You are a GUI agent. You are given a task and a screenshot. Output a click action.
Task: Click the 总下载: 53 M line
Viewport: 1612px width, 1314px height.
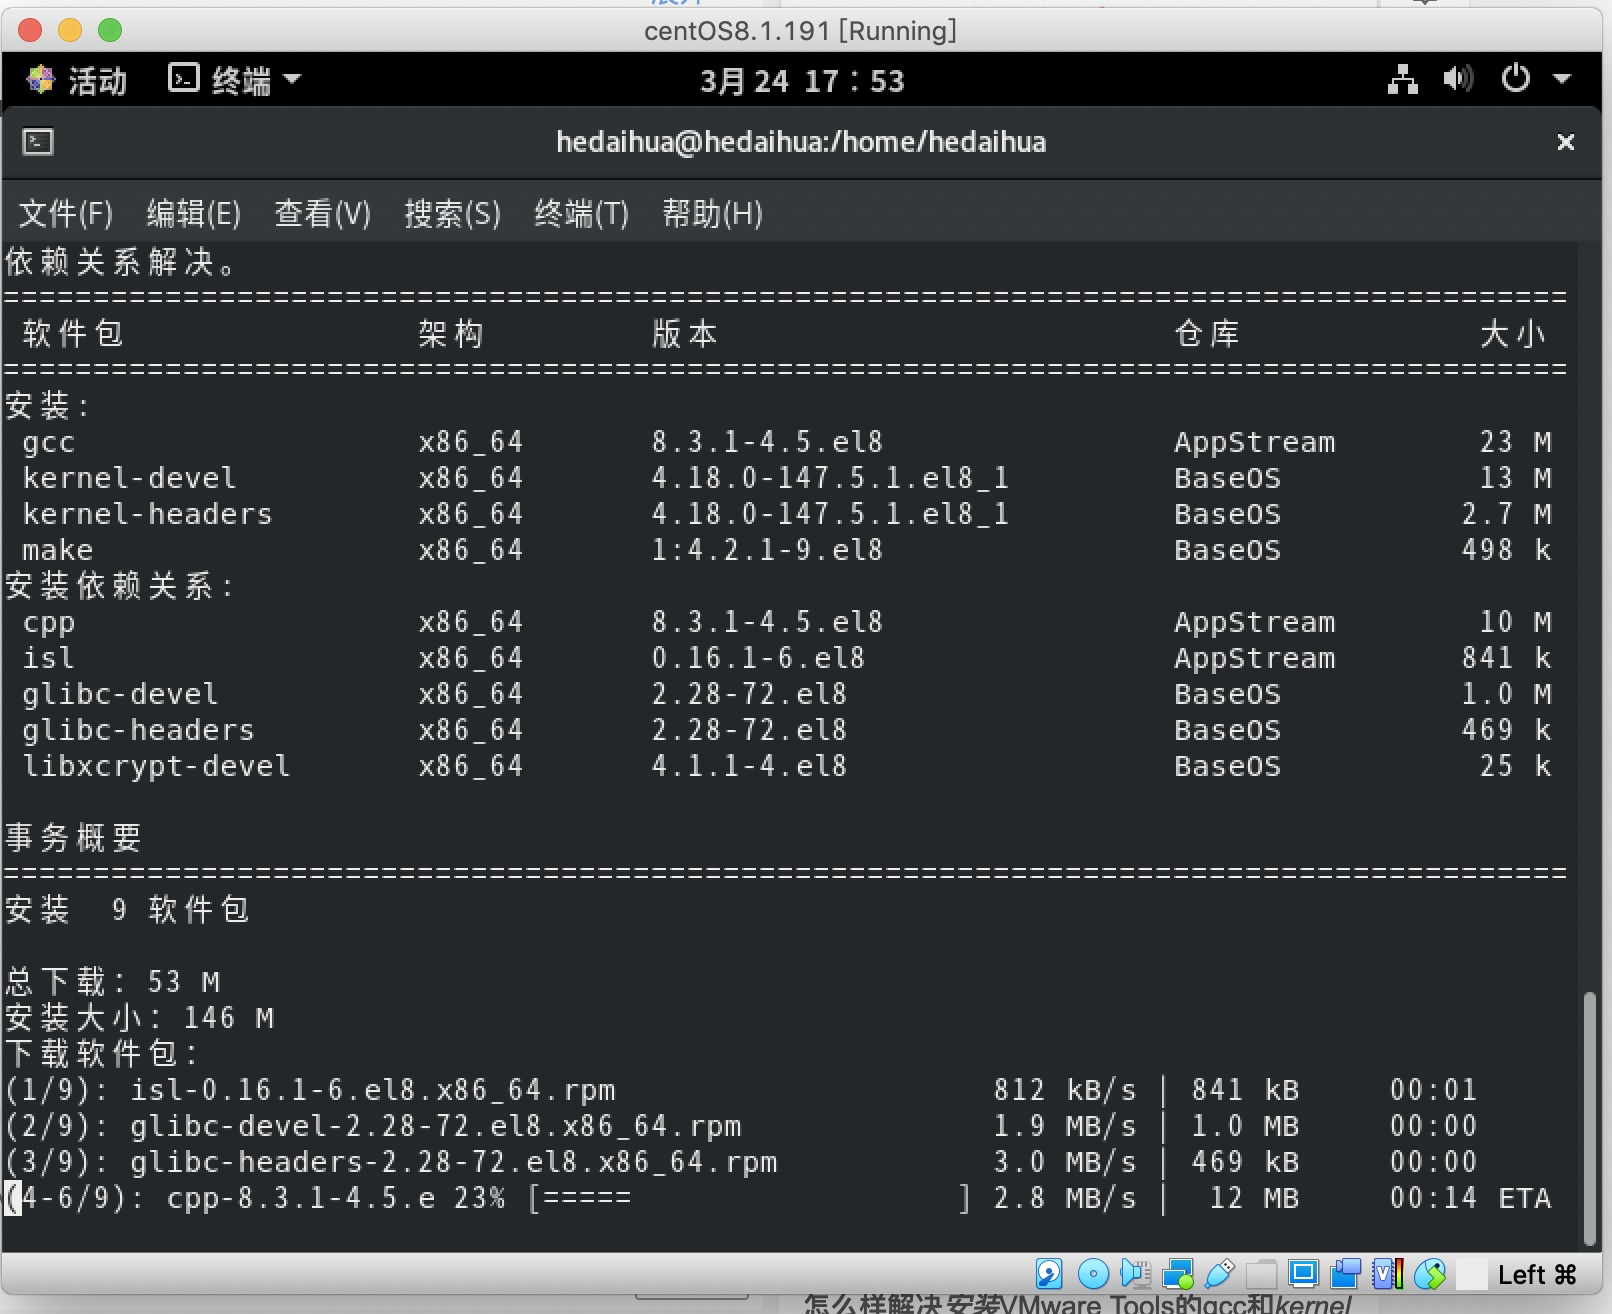coord(112,981)
